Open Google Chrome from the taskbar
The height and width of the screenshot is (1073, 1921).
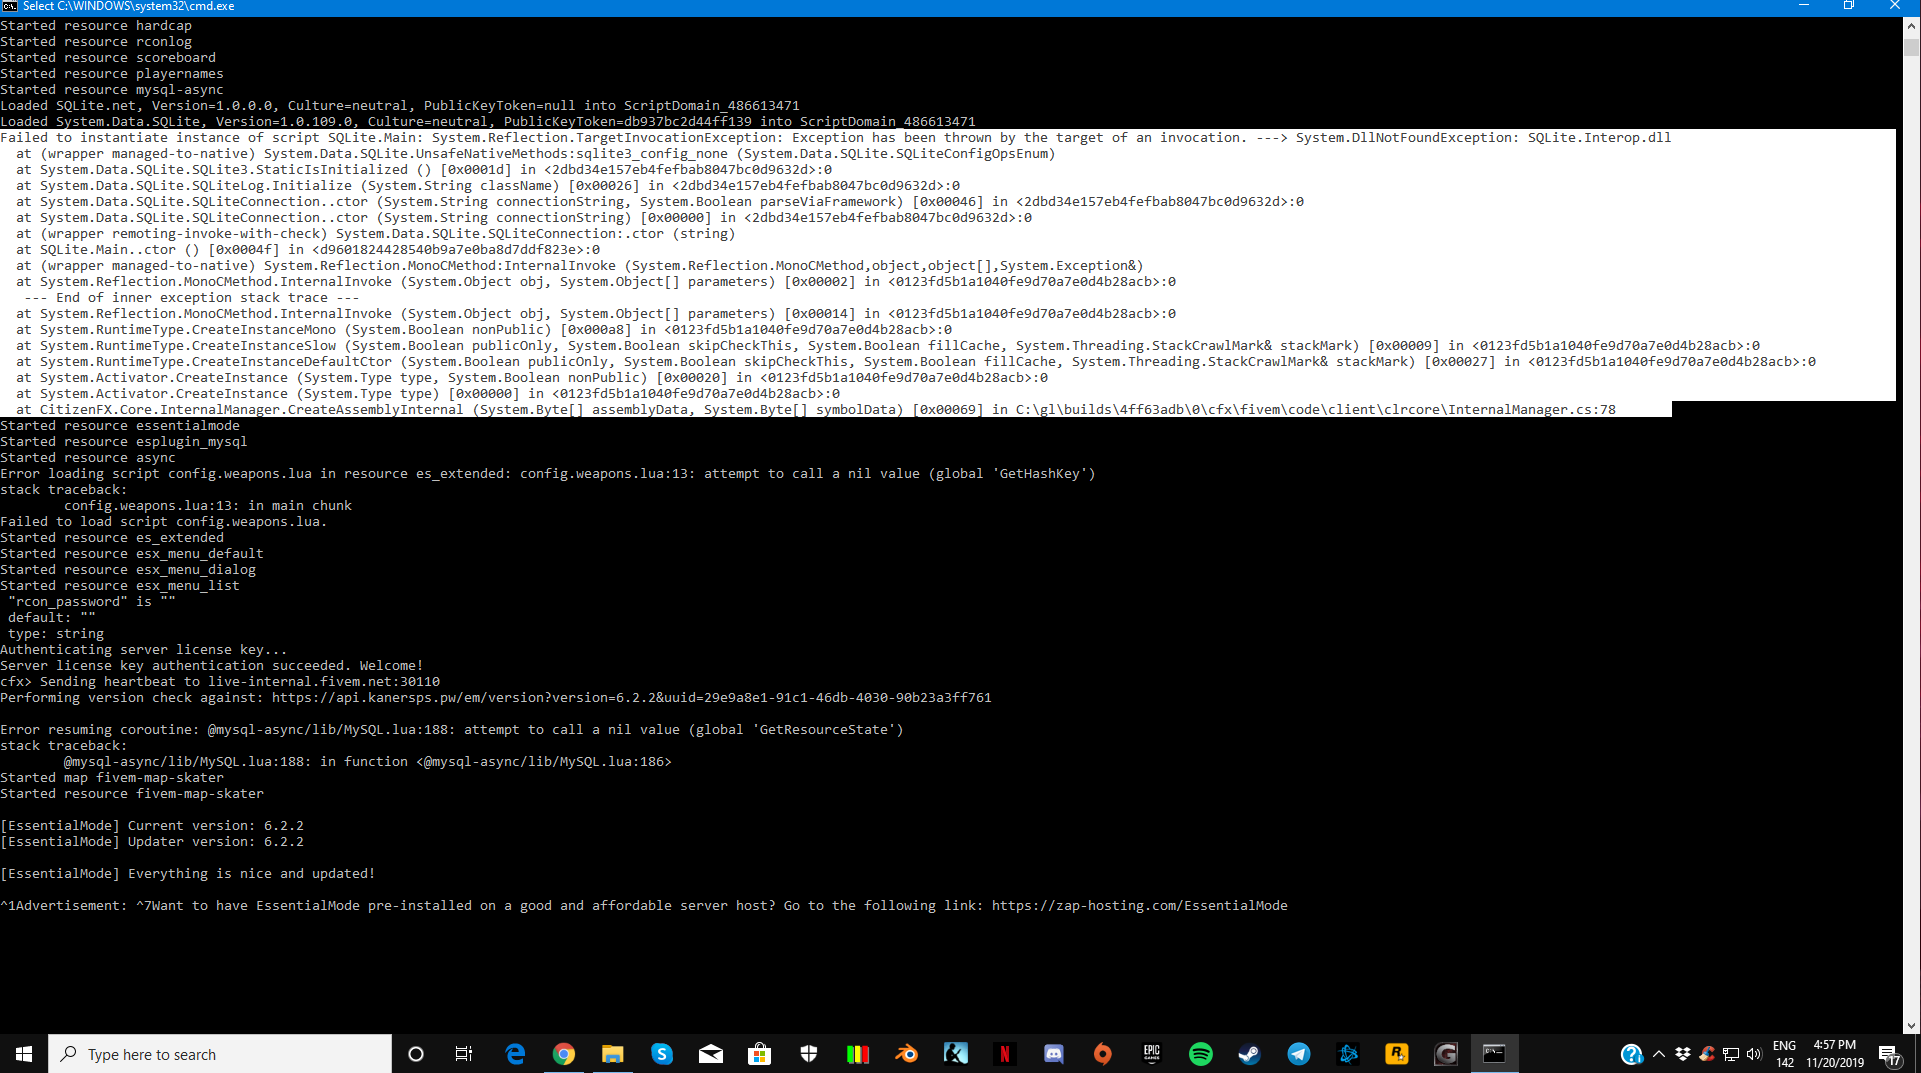564,1054
